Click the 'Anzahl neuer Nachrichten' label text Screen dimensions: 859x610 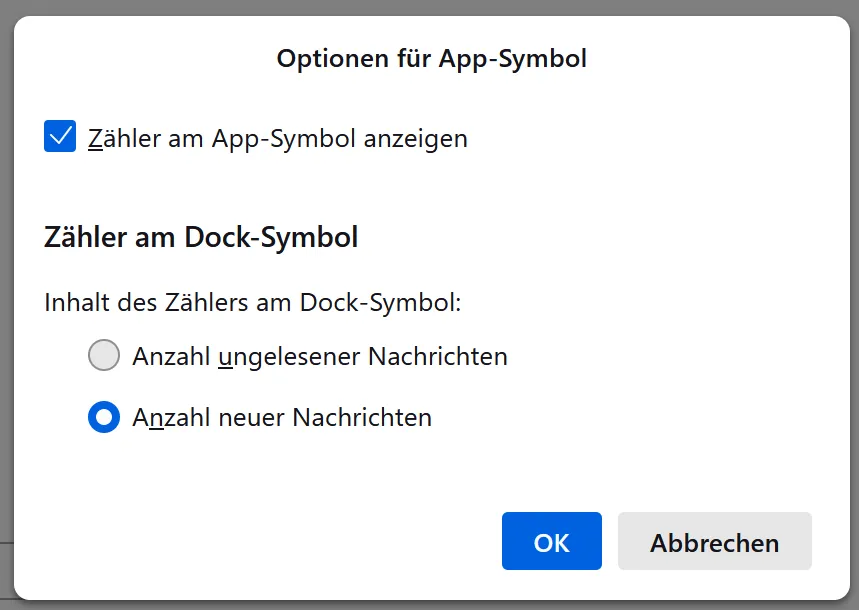coord(282,418)
